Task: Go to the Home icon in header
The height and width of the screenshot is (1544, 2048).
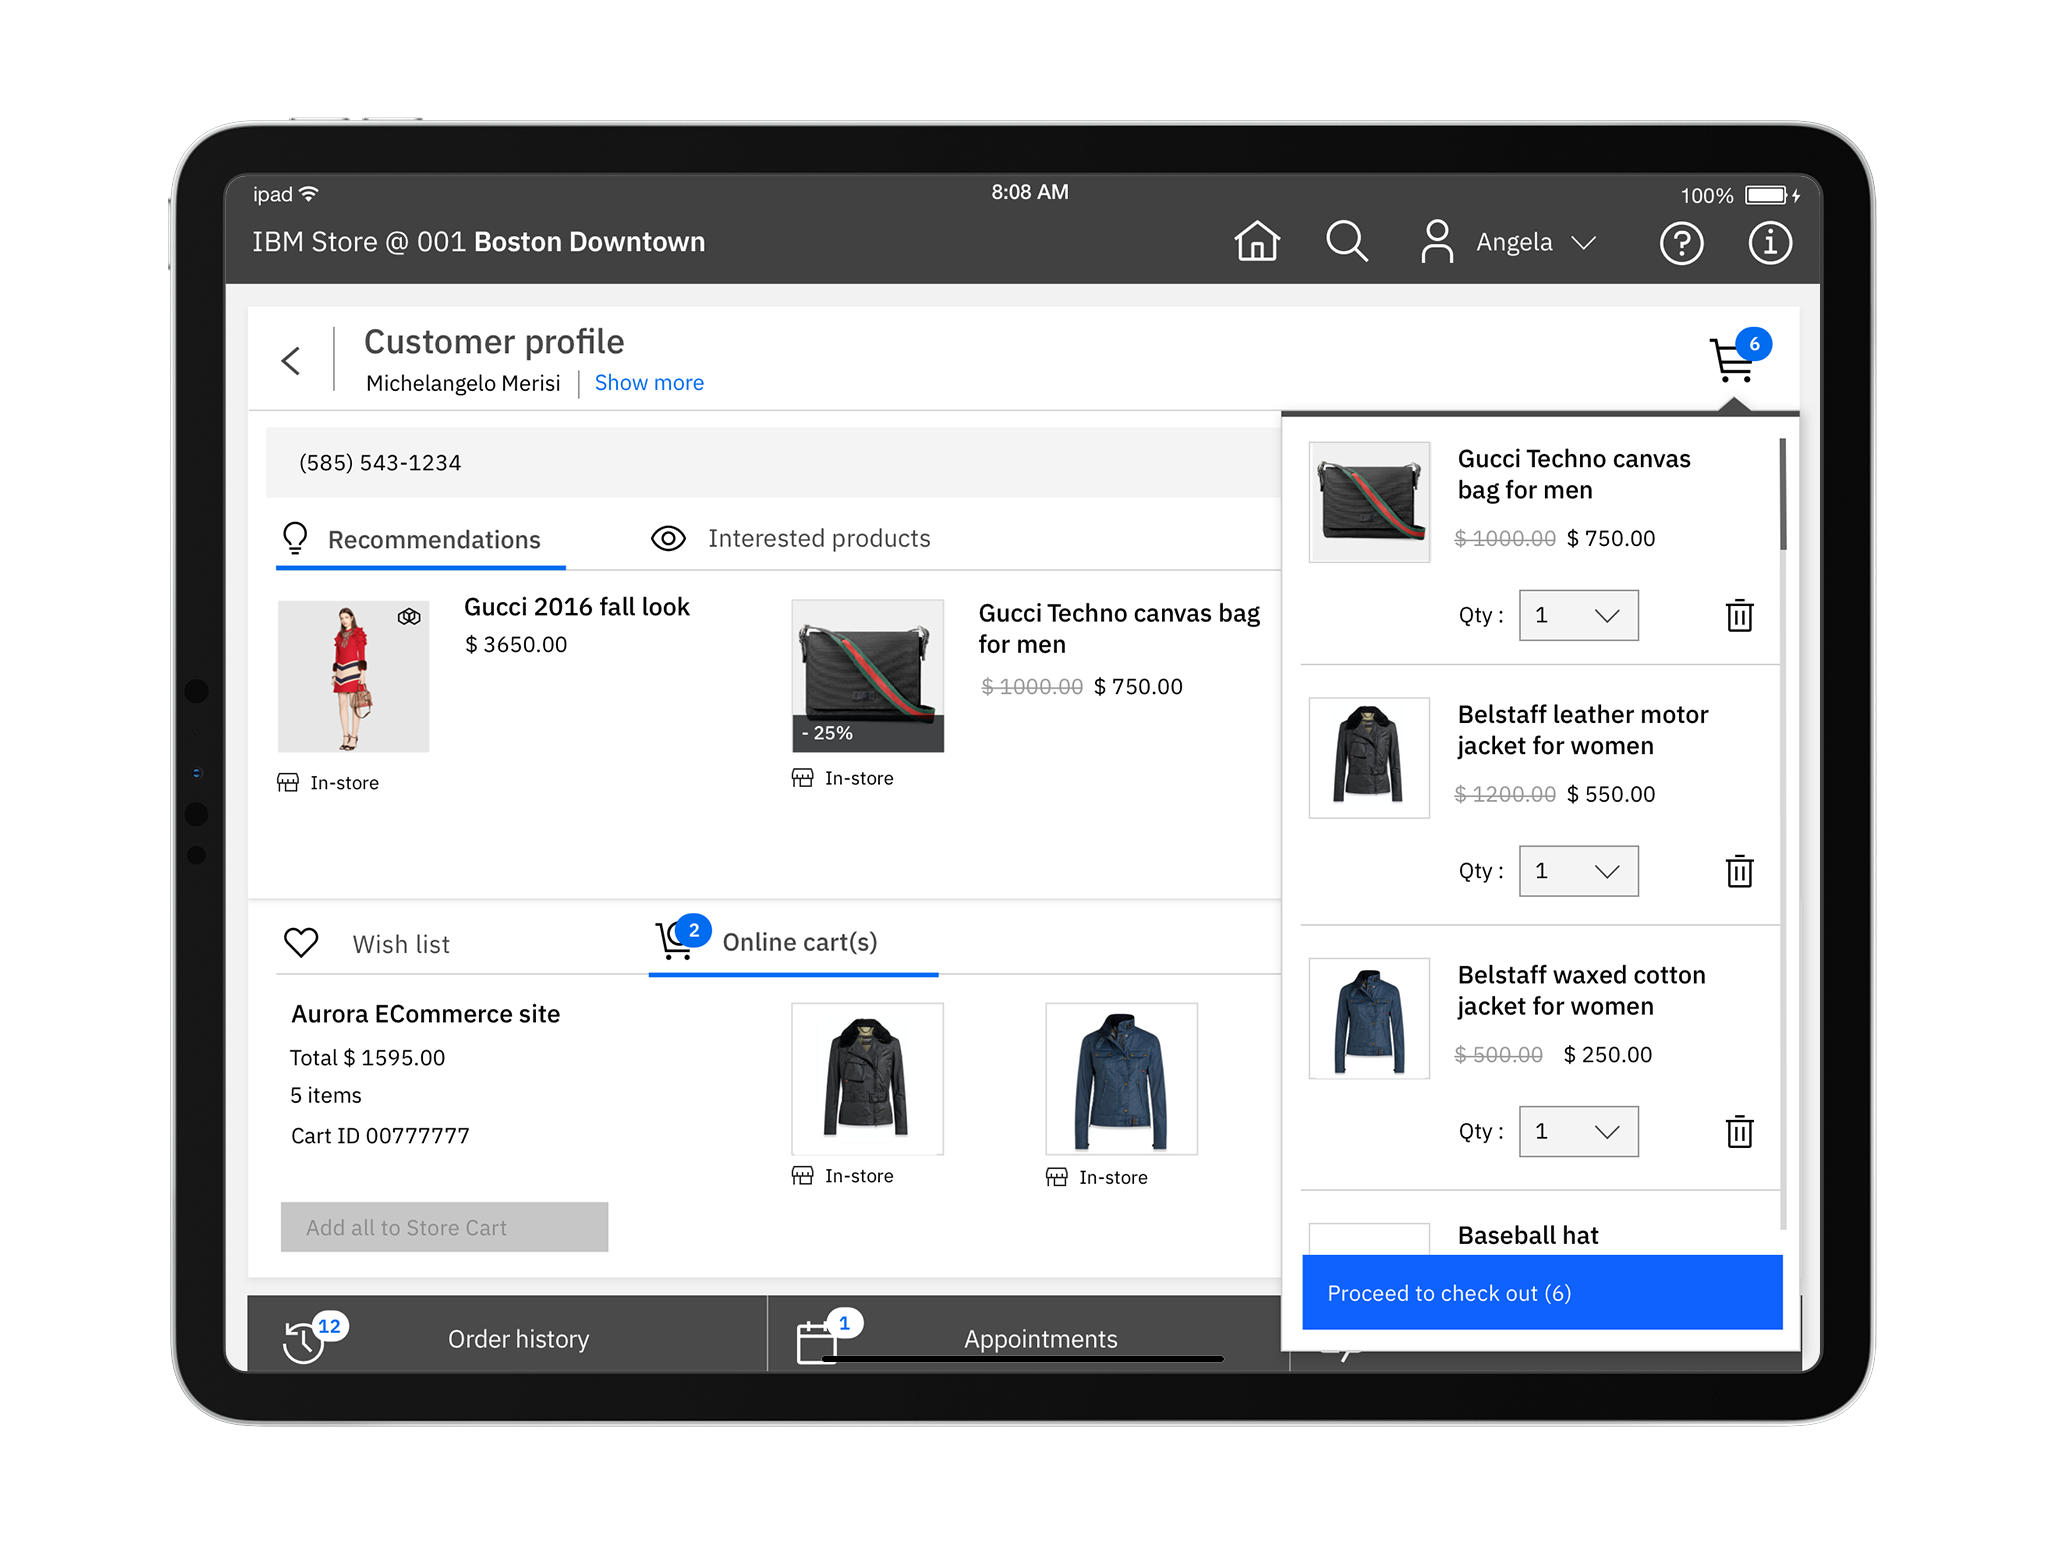Action: pyautogui.click(x=1257, y=242)
